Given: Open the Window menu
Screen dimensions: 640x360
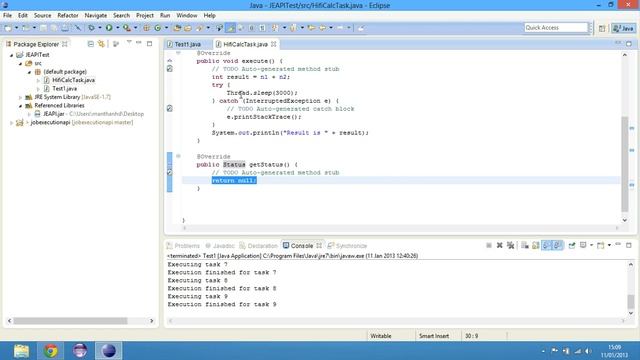Looking at the screenshot, I should click(x=187, y=16).
